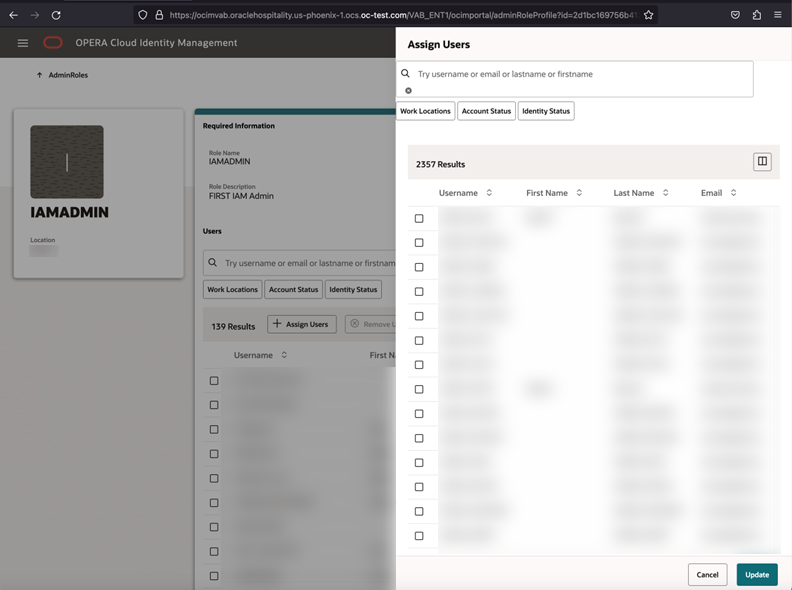The image size is (792, 590).
Task: Open the Pocket save icon in toolbar
Action: click(735, 15)
